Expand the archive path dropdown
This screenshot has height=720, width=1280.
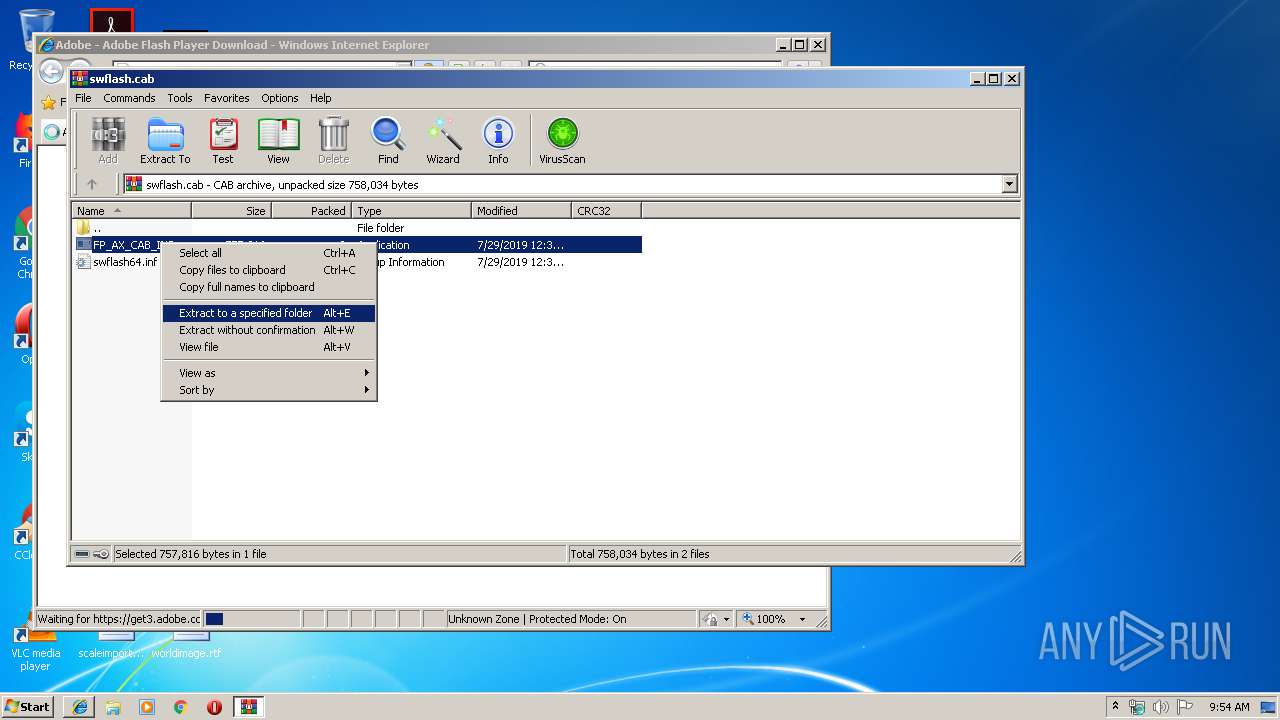tap(1009, 184)
